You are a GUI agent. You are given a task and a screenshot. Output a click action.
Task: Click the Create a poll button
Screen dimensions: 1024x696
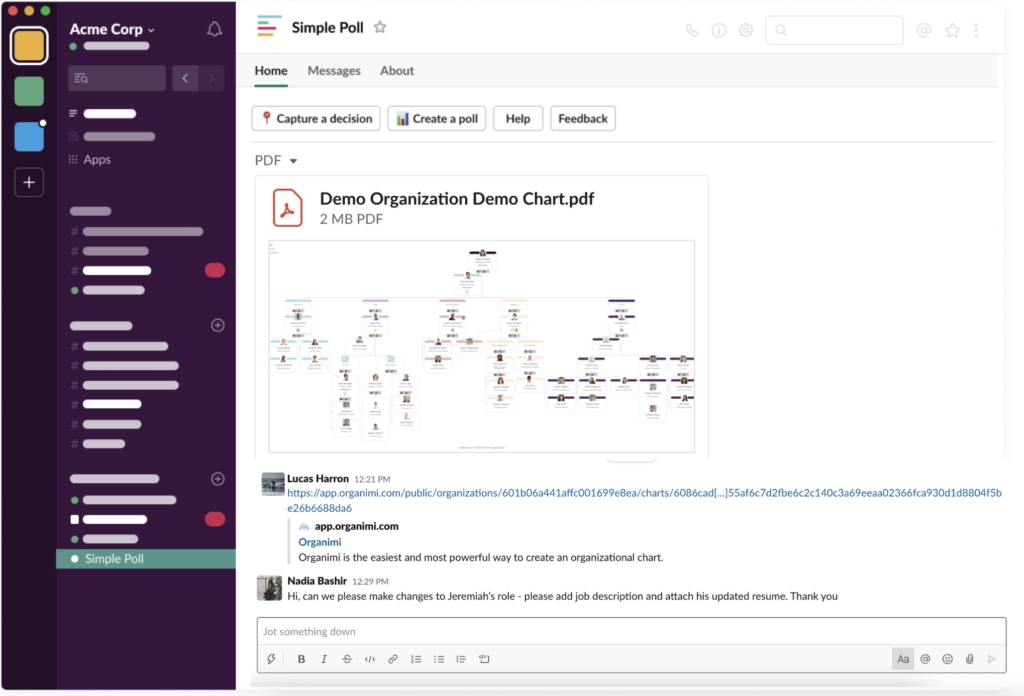(437, 118)
